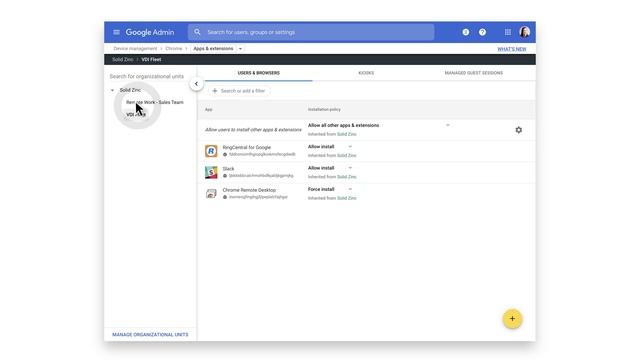Click RingCentral for Google app name

[247, 147]
